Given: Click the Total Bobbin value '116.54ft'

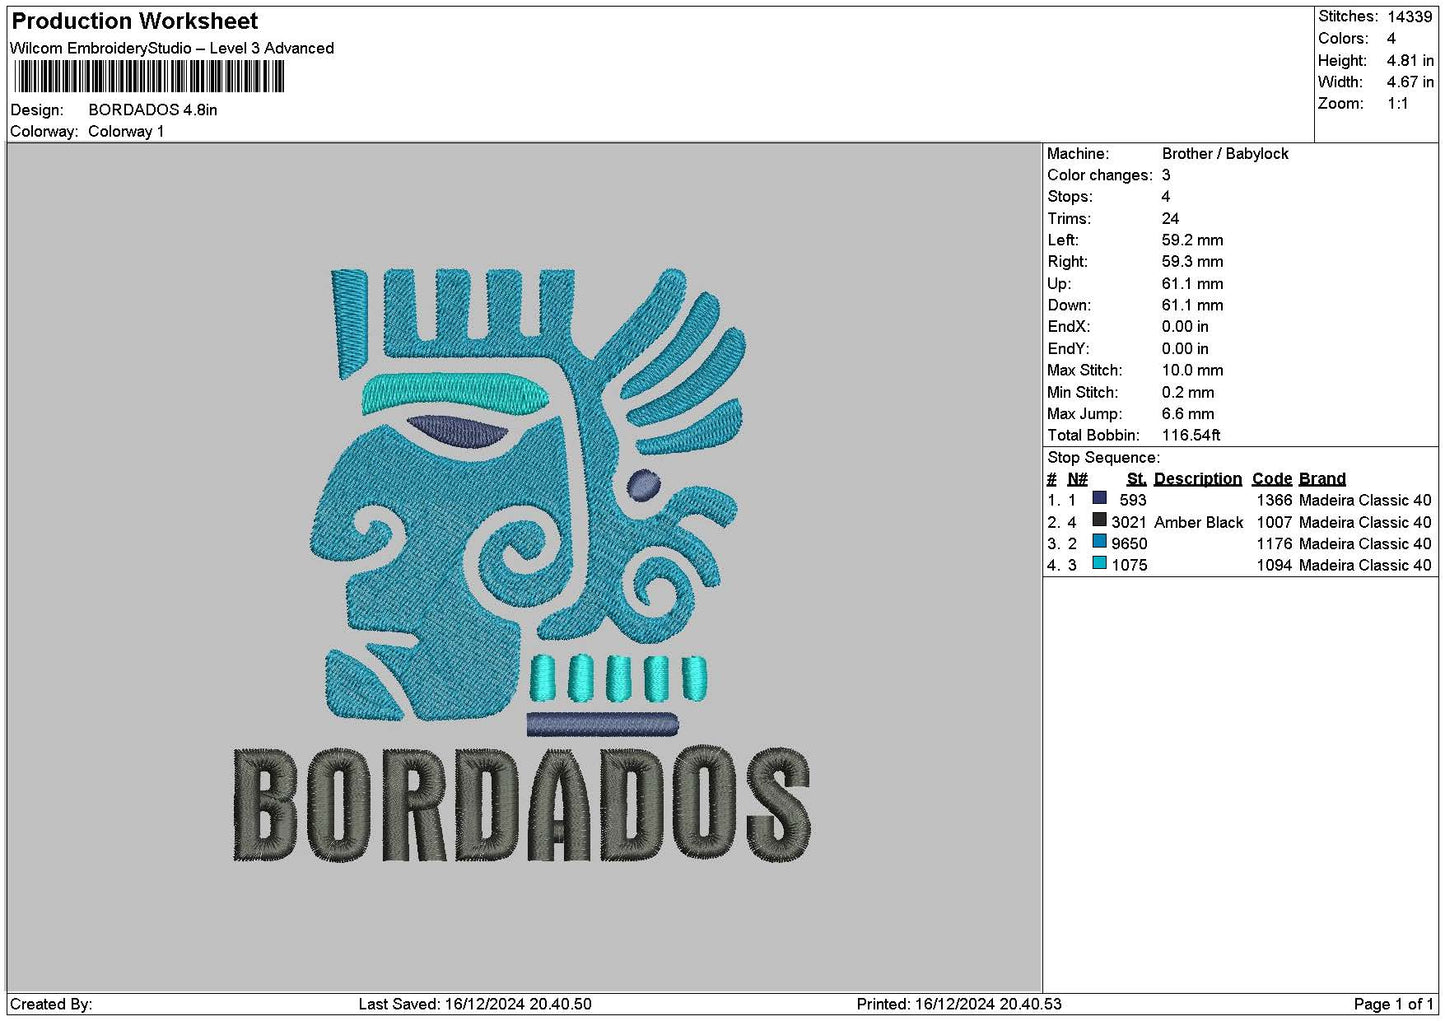Looking at the screenshot, I should 1191,436.
